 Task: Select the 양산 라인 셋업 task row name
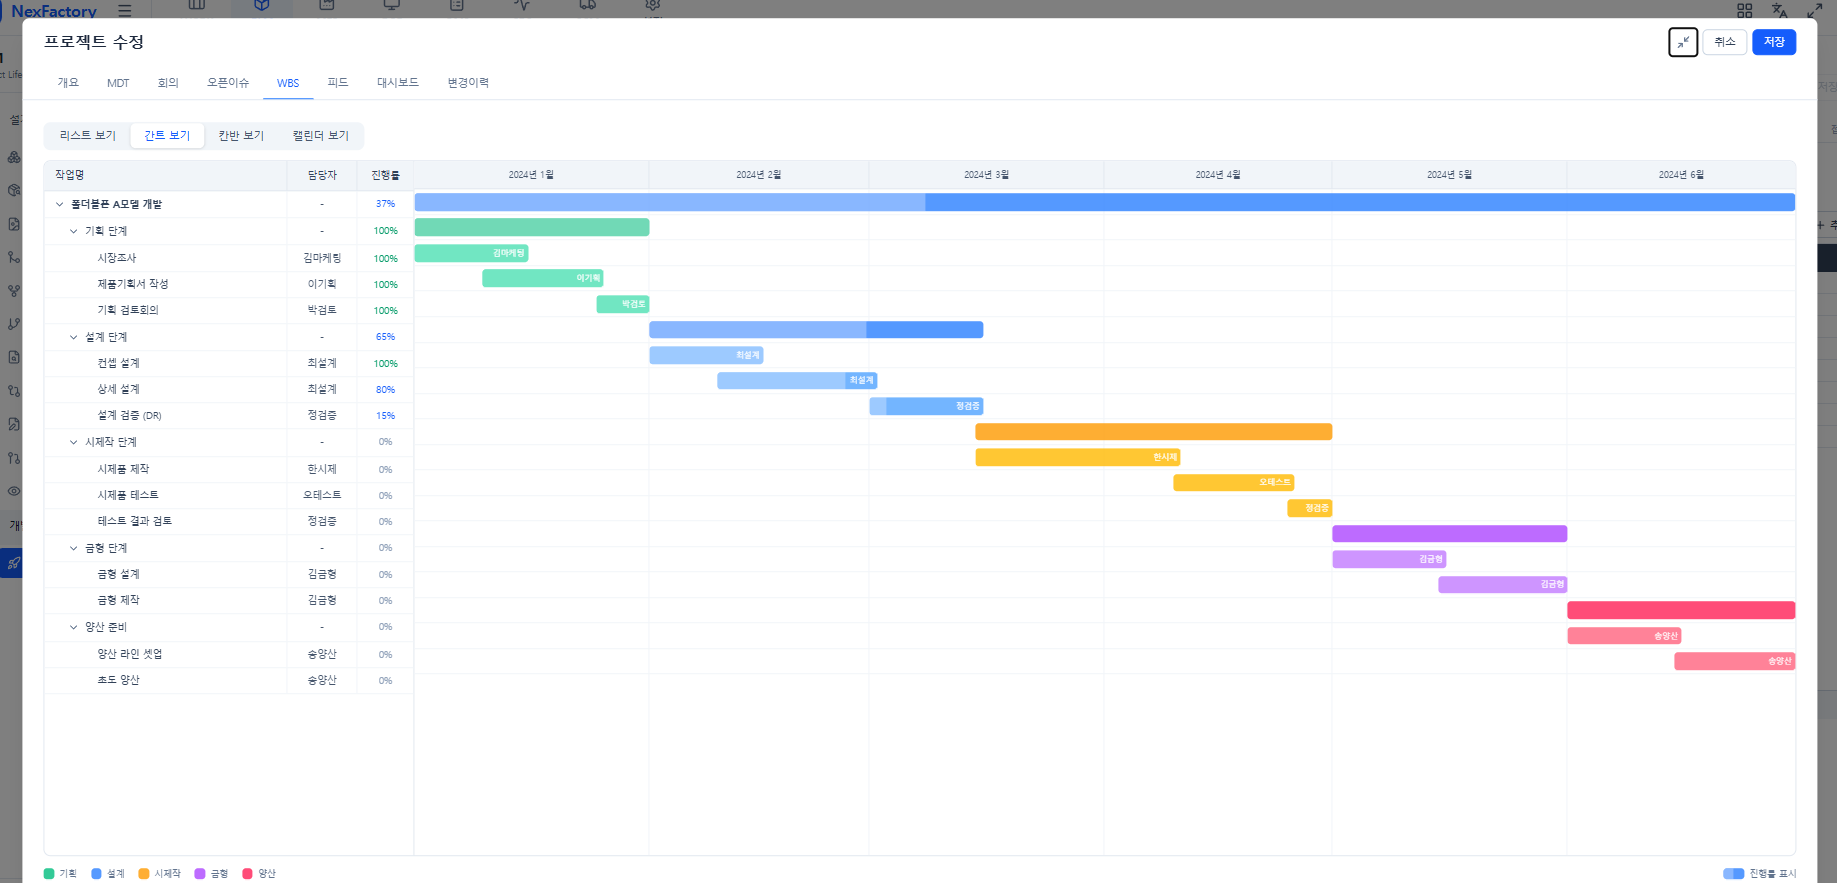pyautogui.click(x=129, y=654)
